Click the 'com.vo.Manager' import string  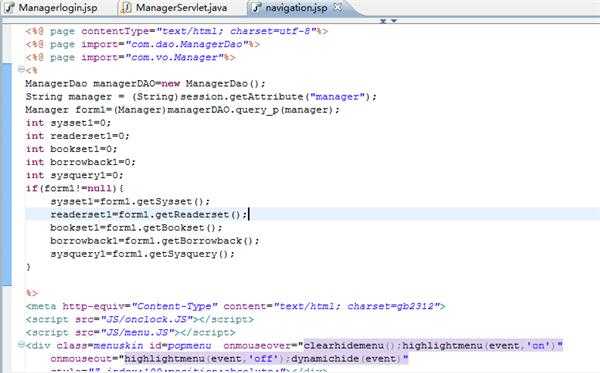click(x=175, y=57)
